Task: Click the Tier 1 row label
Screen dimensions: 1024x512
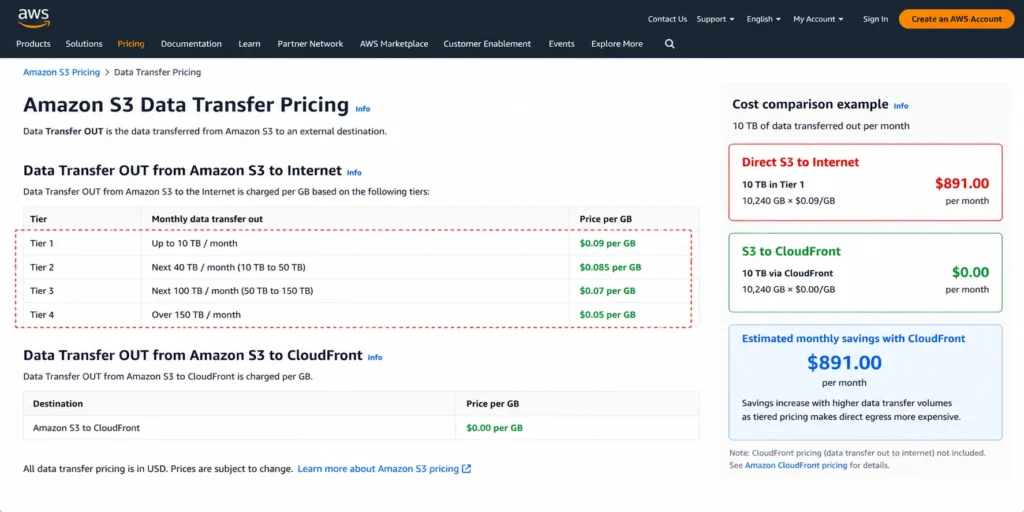Action: 42,244
